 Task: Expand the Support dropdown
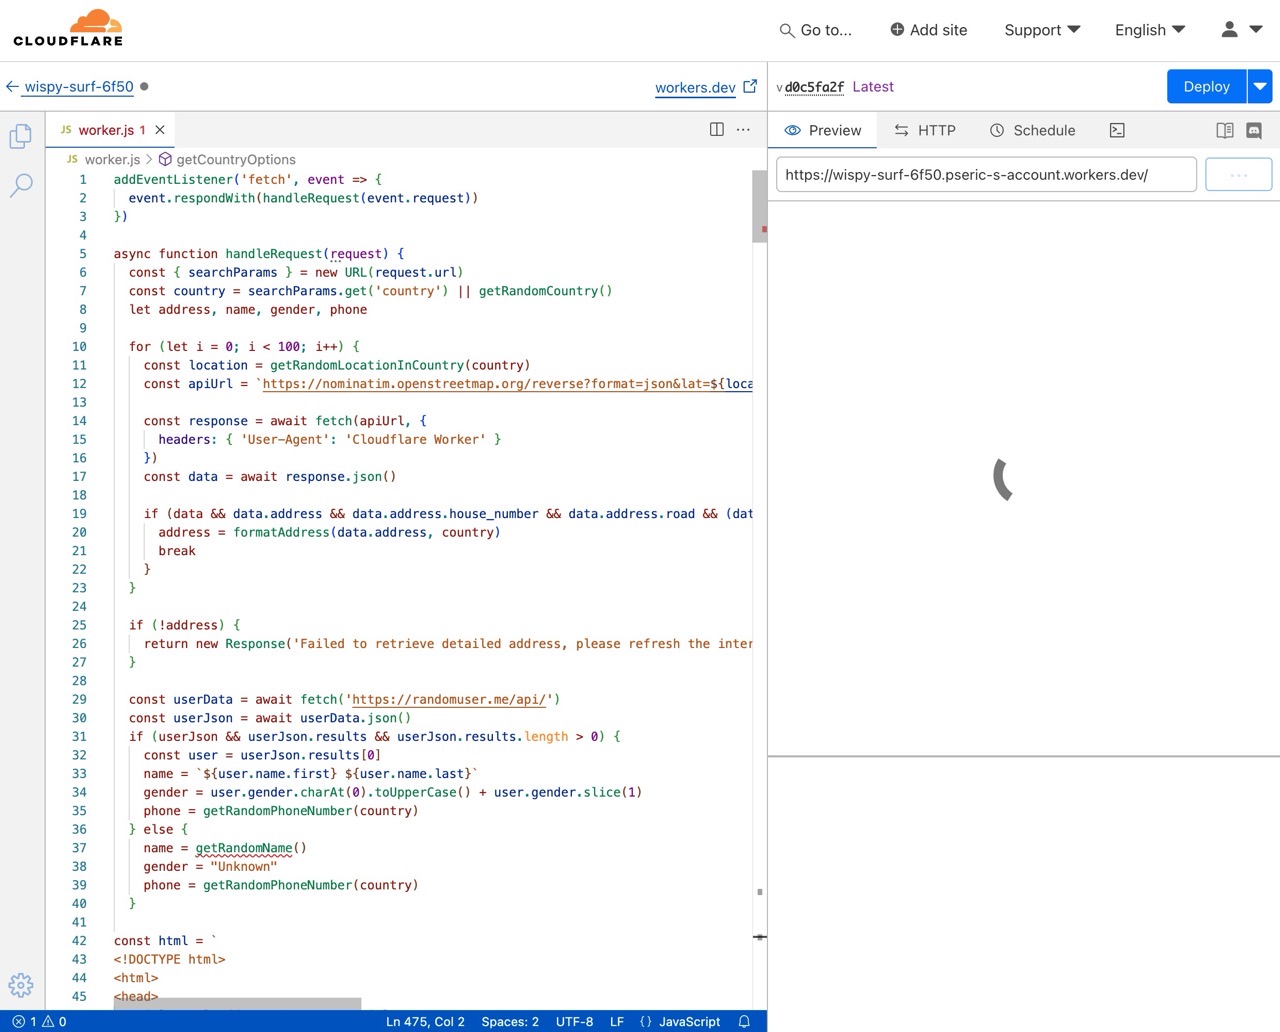[x=1042, y=30]
